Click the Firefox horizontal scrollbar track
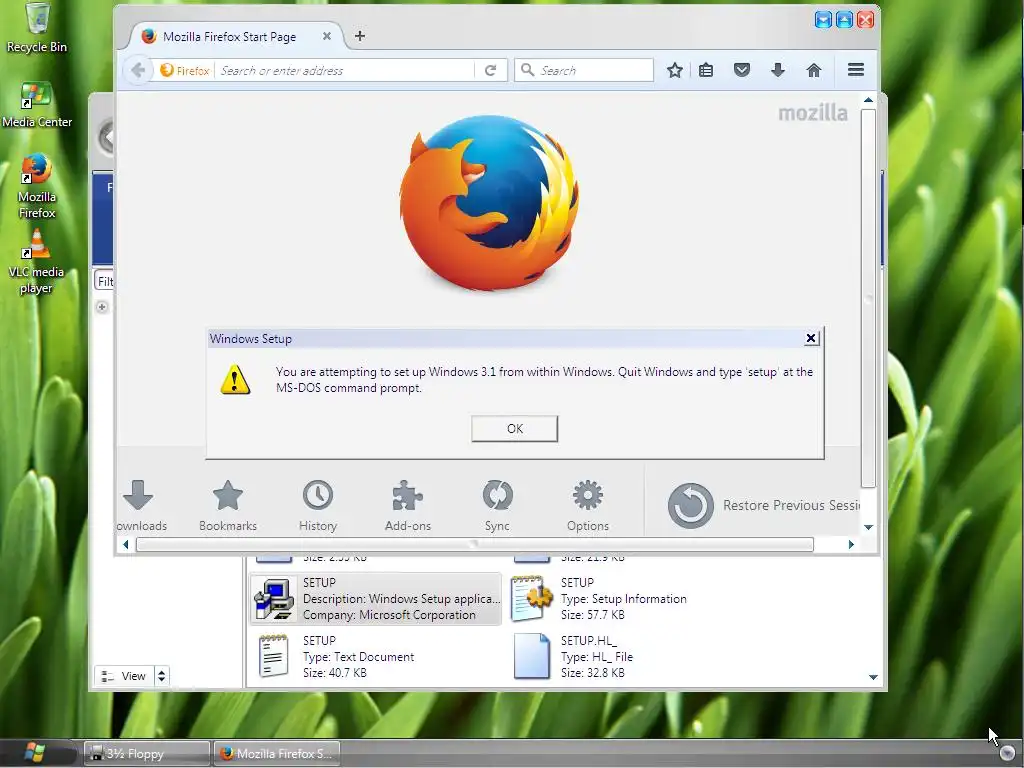1024x768 pixels. (x=475, y=544)
